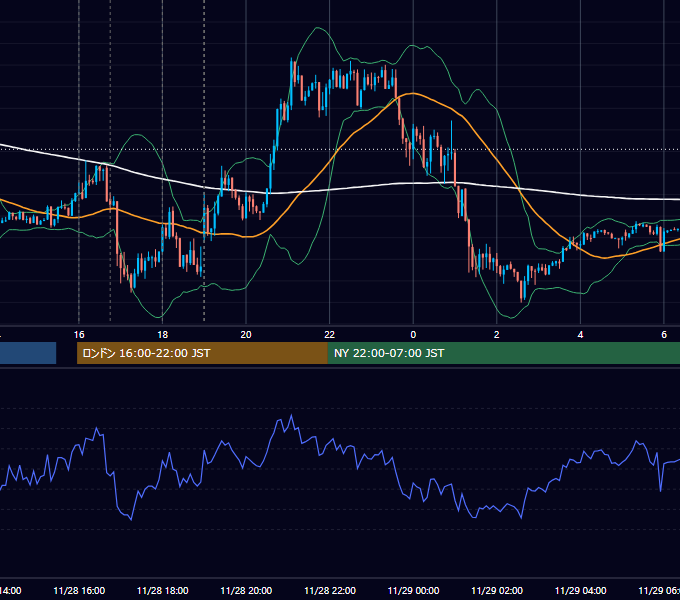This screenshot has height=600, width=680.
Task: Click hour label 20 under price chart
Action: pos(246,335)
